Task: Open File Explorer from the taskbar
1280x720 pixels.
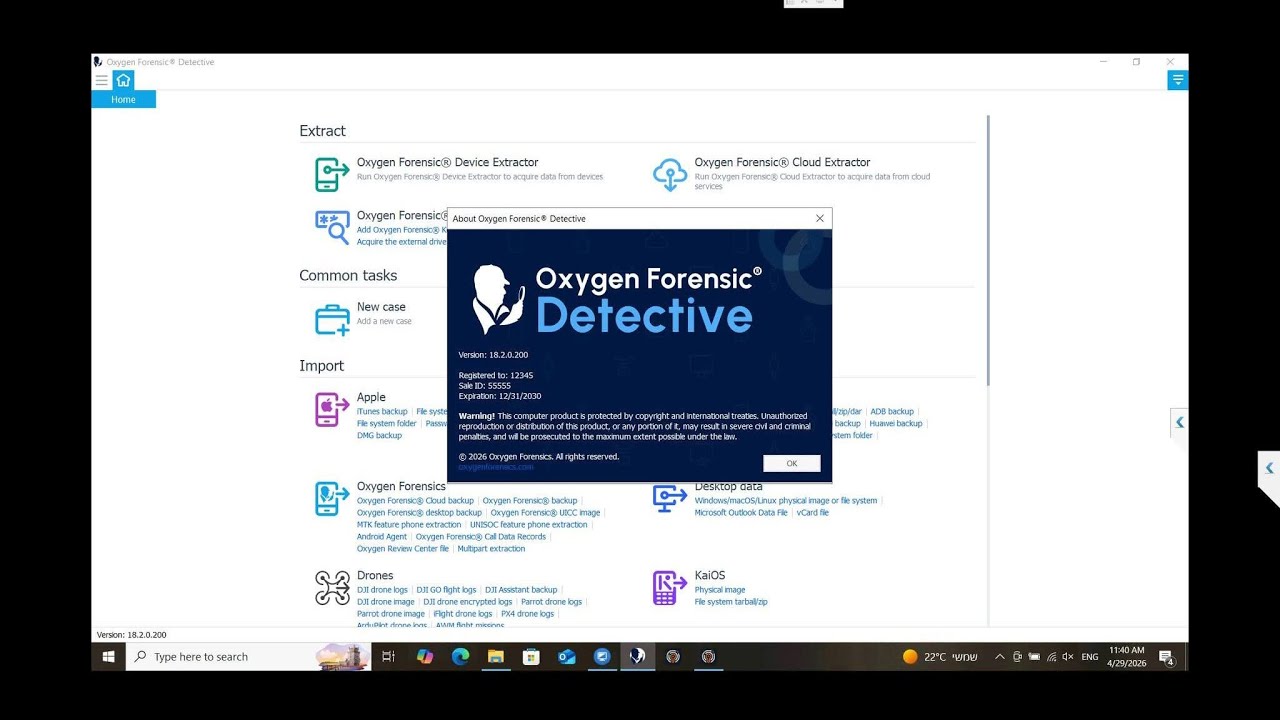Action: click(x=495, y=656)
